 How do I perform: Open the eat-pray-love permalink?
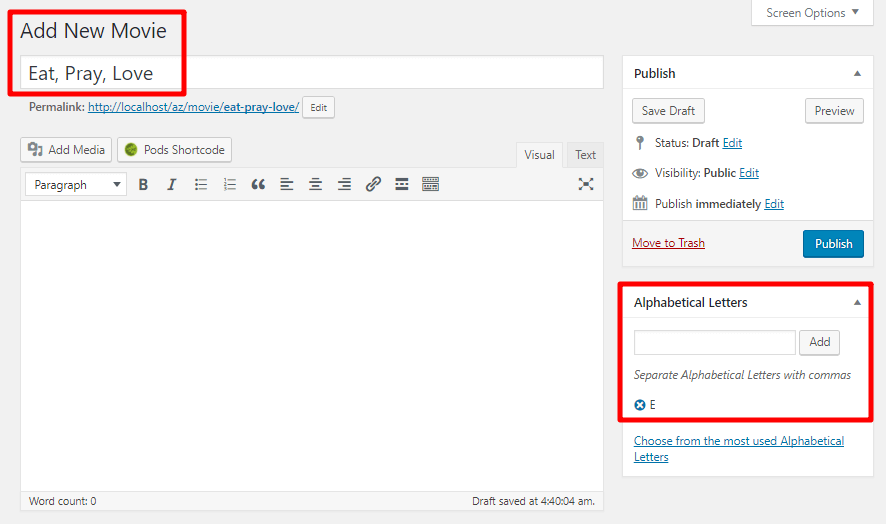pos(193,107)
